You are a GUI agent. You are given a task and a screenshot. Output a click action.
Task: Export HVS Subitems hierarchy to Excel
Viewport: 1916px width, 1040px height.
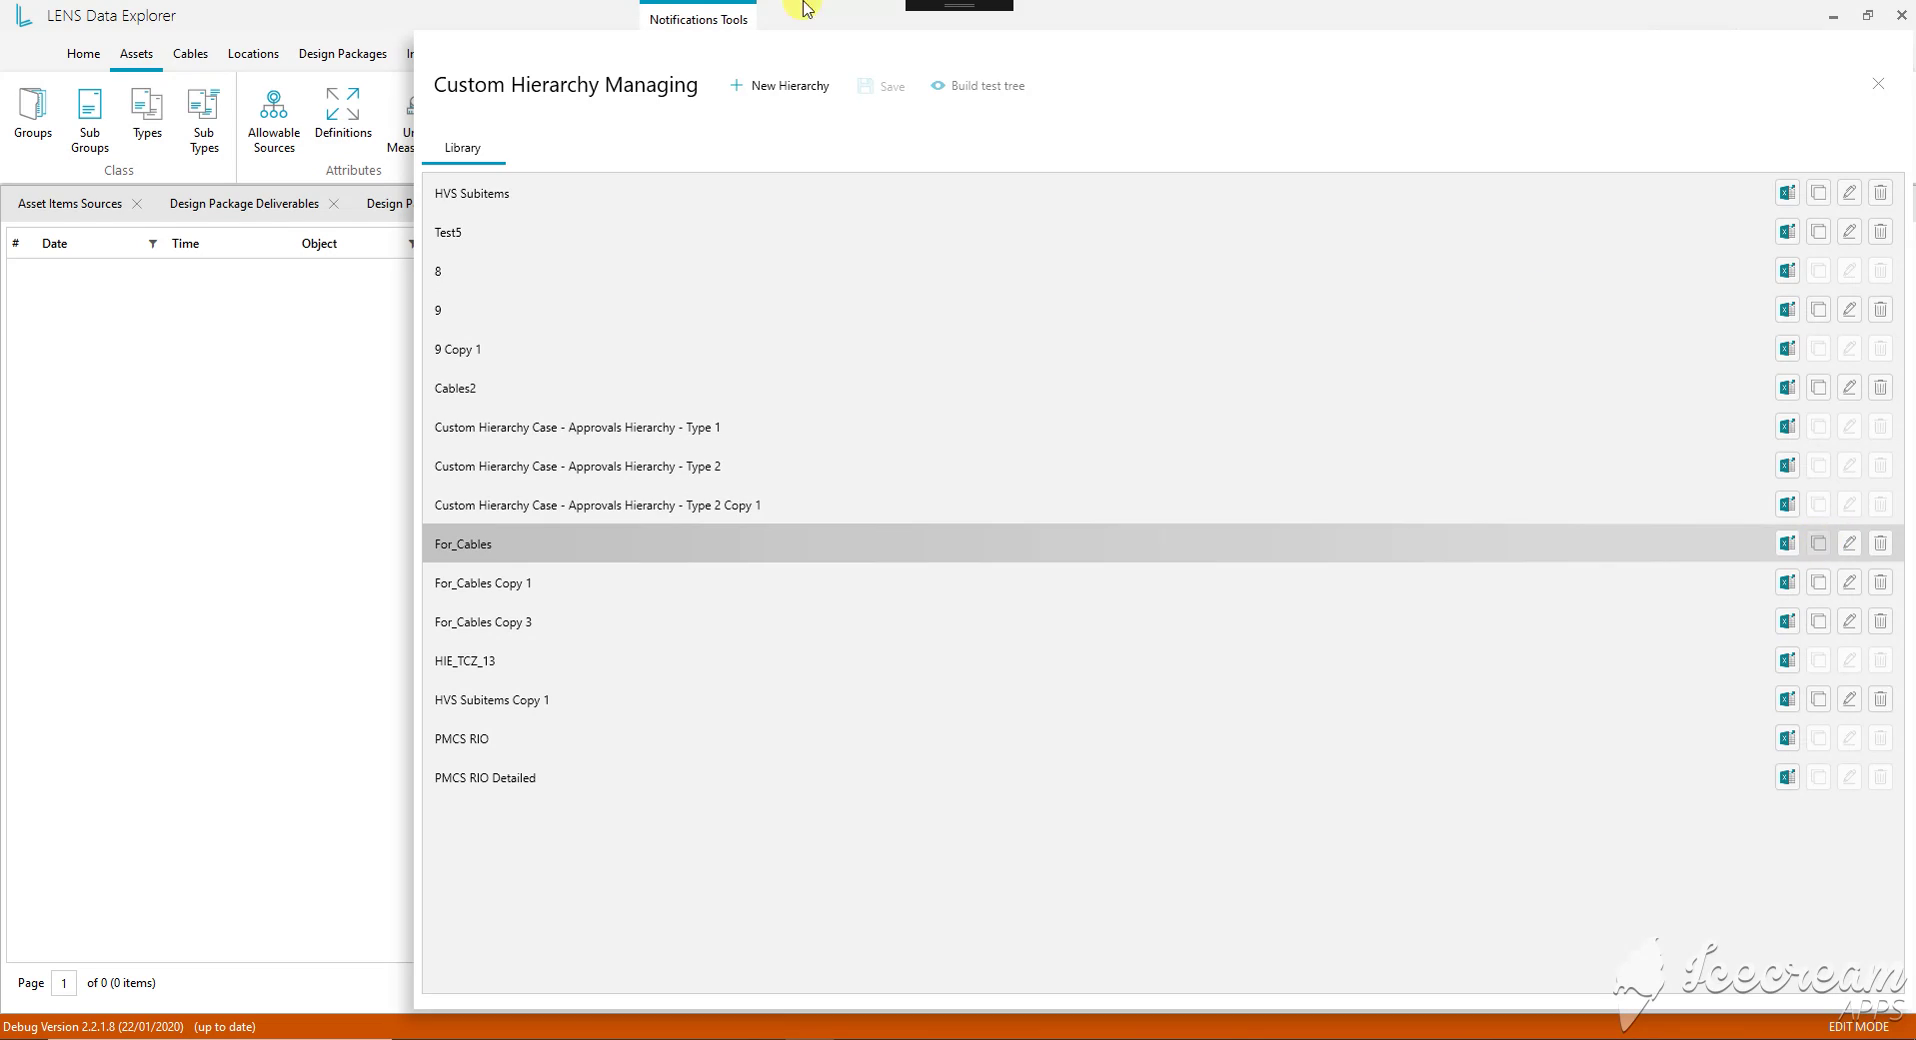click(1787, 193)
